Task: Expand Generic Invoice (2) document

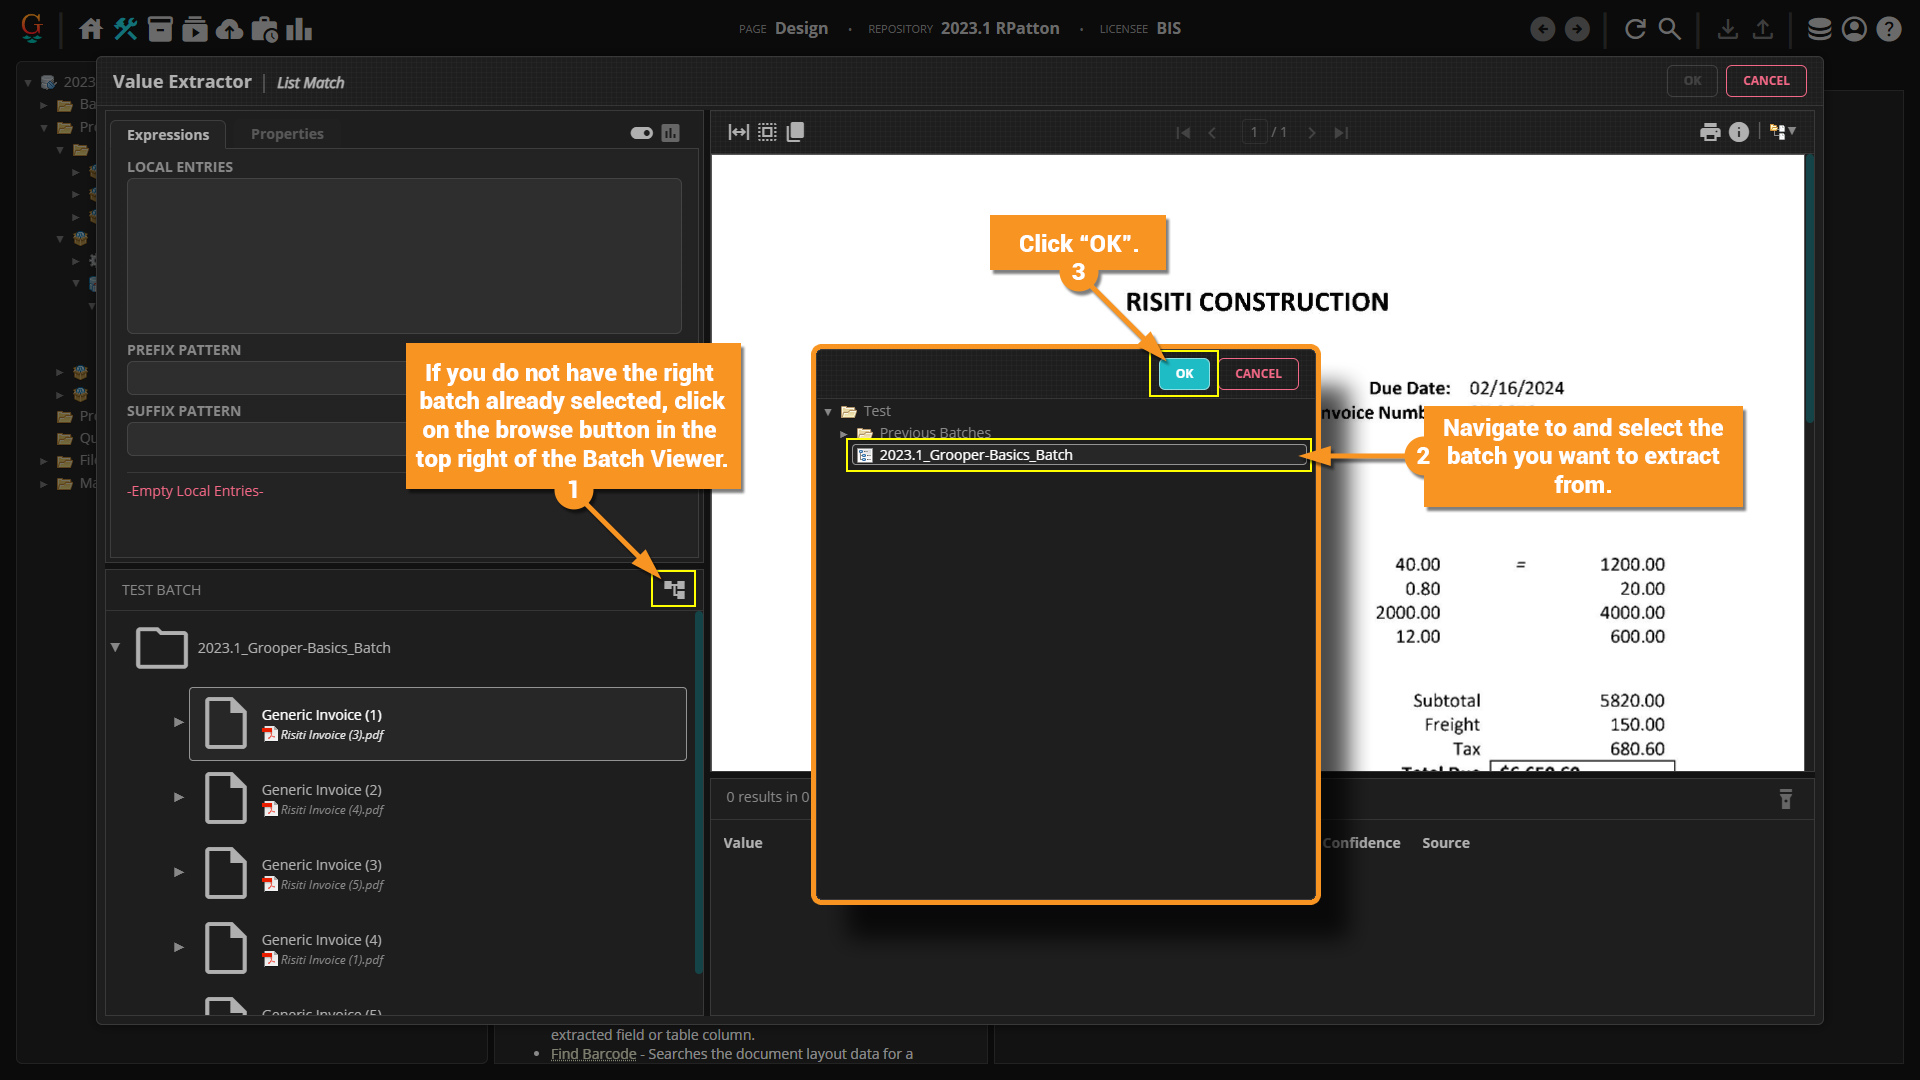Action: click(x=178, y=797)
